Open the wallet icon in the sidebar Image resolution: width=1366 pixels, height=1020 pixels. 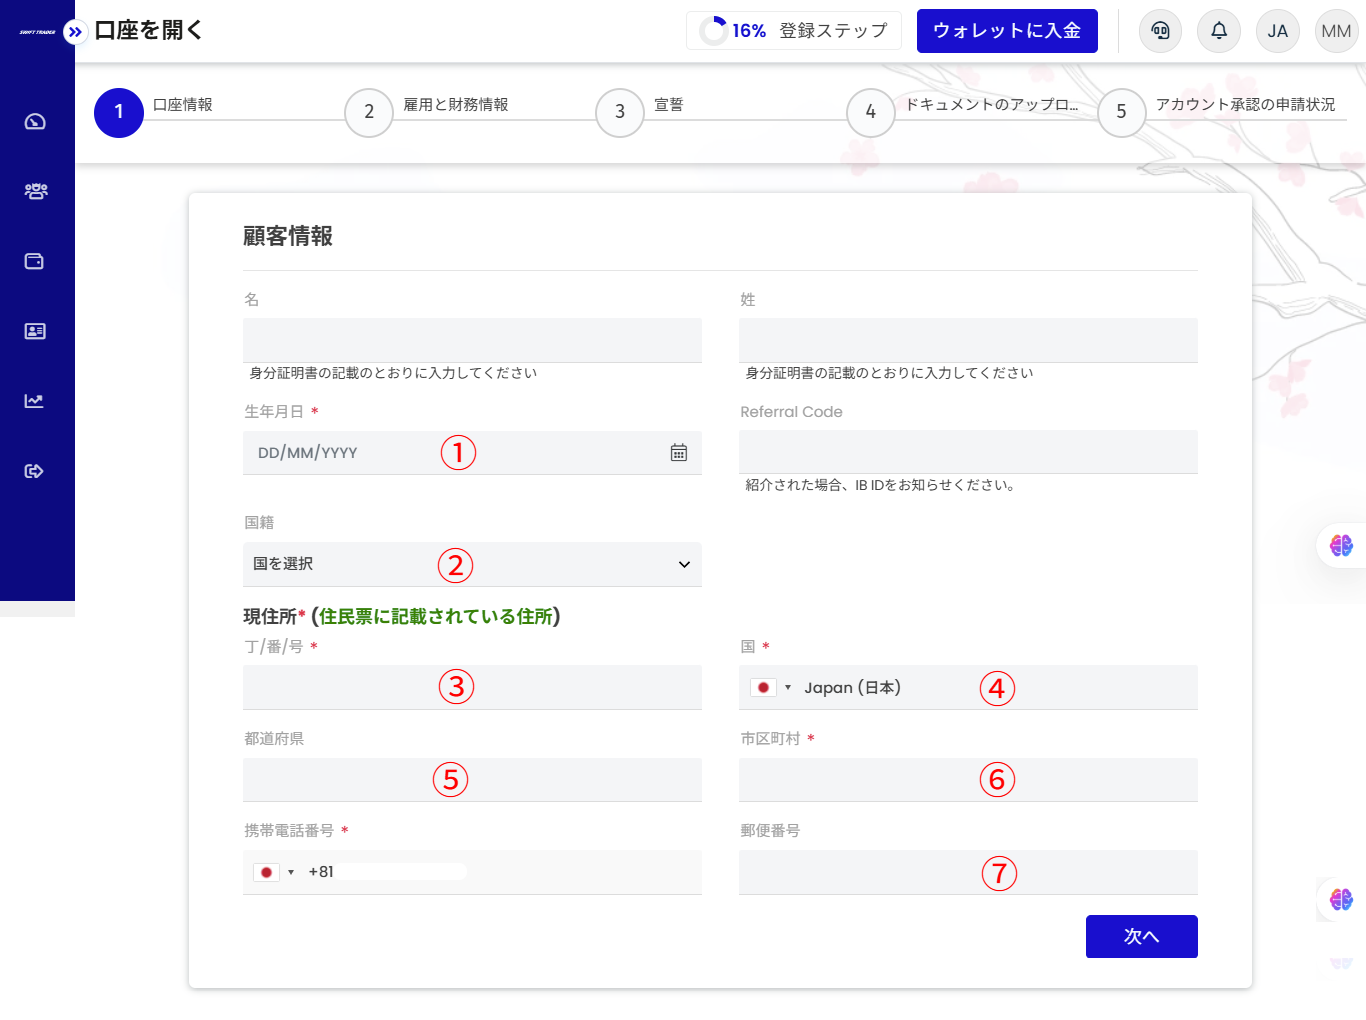click(35, 261)
